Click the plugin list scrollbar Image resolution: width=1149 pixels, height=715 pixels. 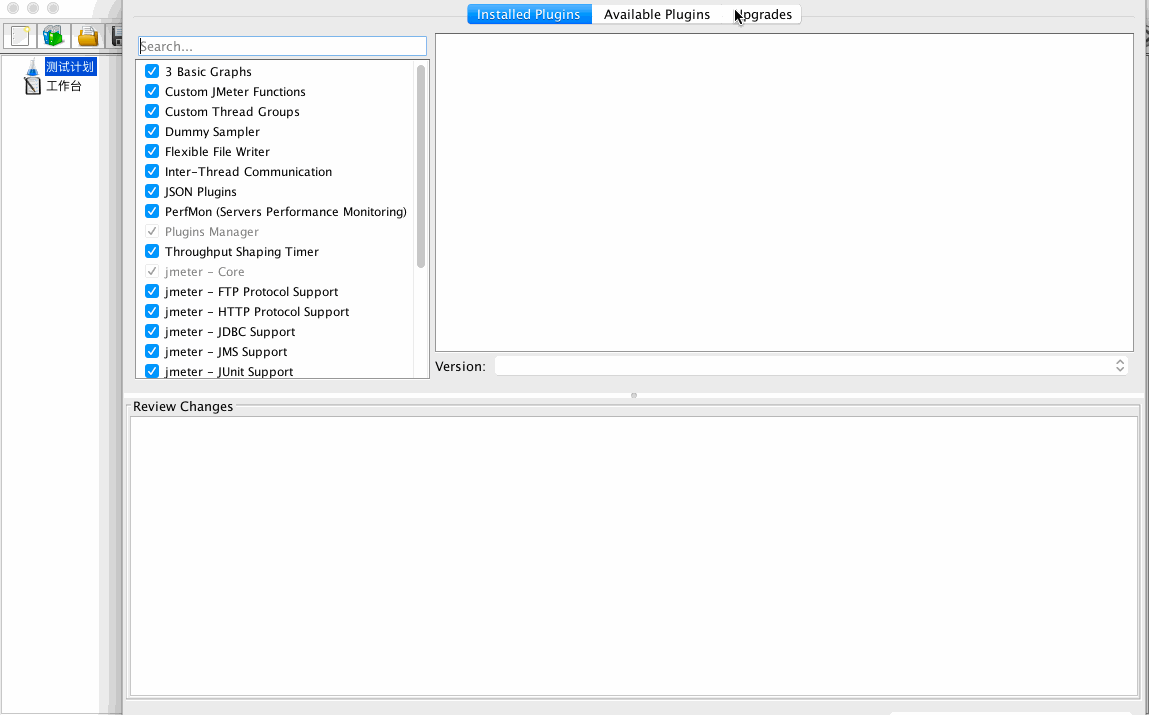[x=421, y=166]
